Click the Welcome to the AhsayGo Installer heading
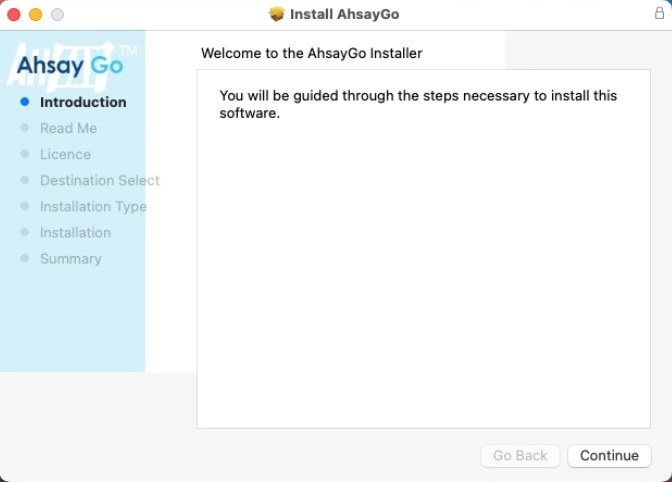The width and height of the screenshot is (672, 482). click(312, 53)
